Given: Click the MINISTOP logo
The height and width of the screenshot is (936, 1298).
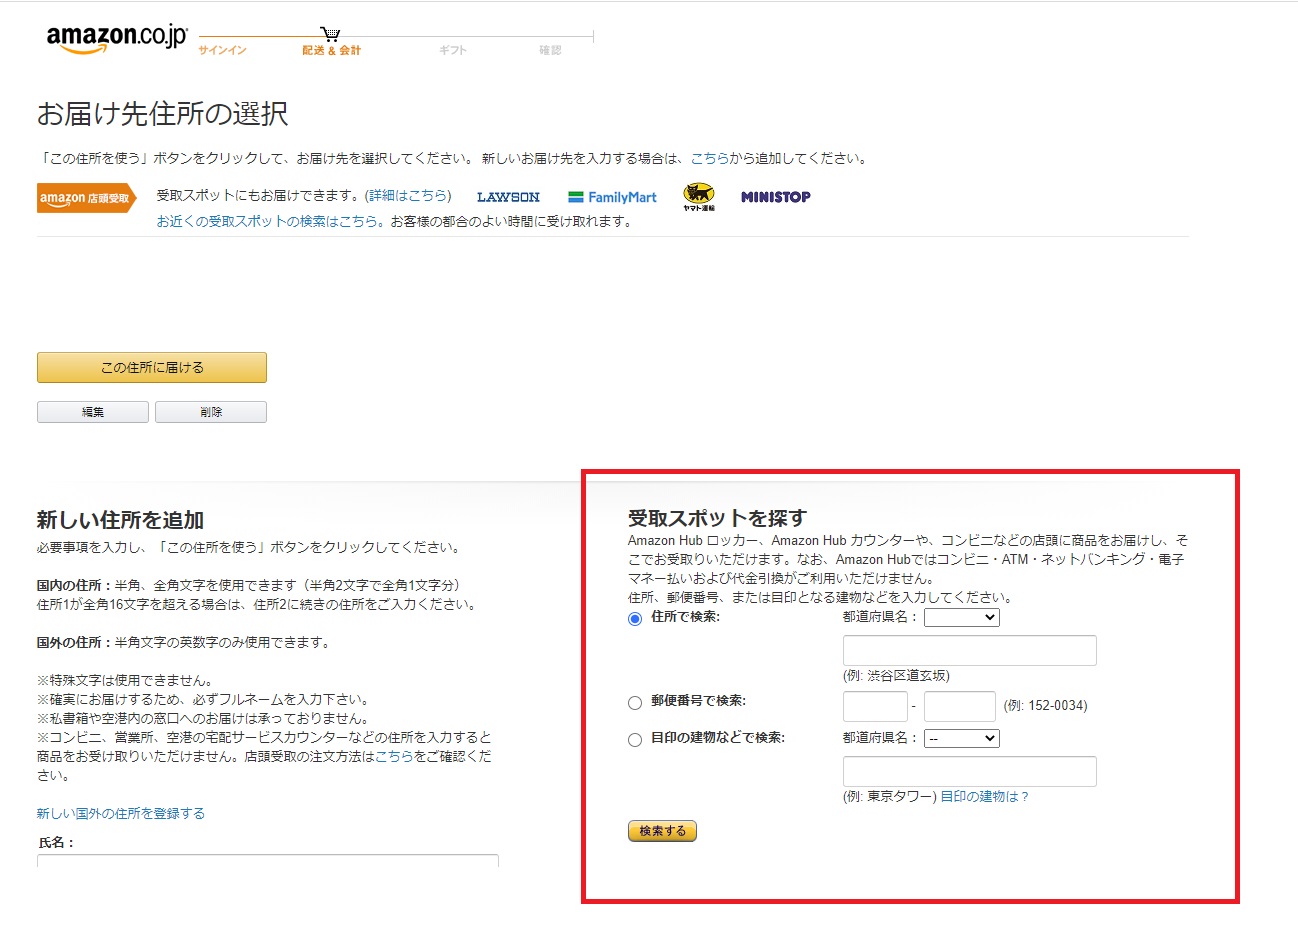Looking at the screenshot, I should [776, 197].
